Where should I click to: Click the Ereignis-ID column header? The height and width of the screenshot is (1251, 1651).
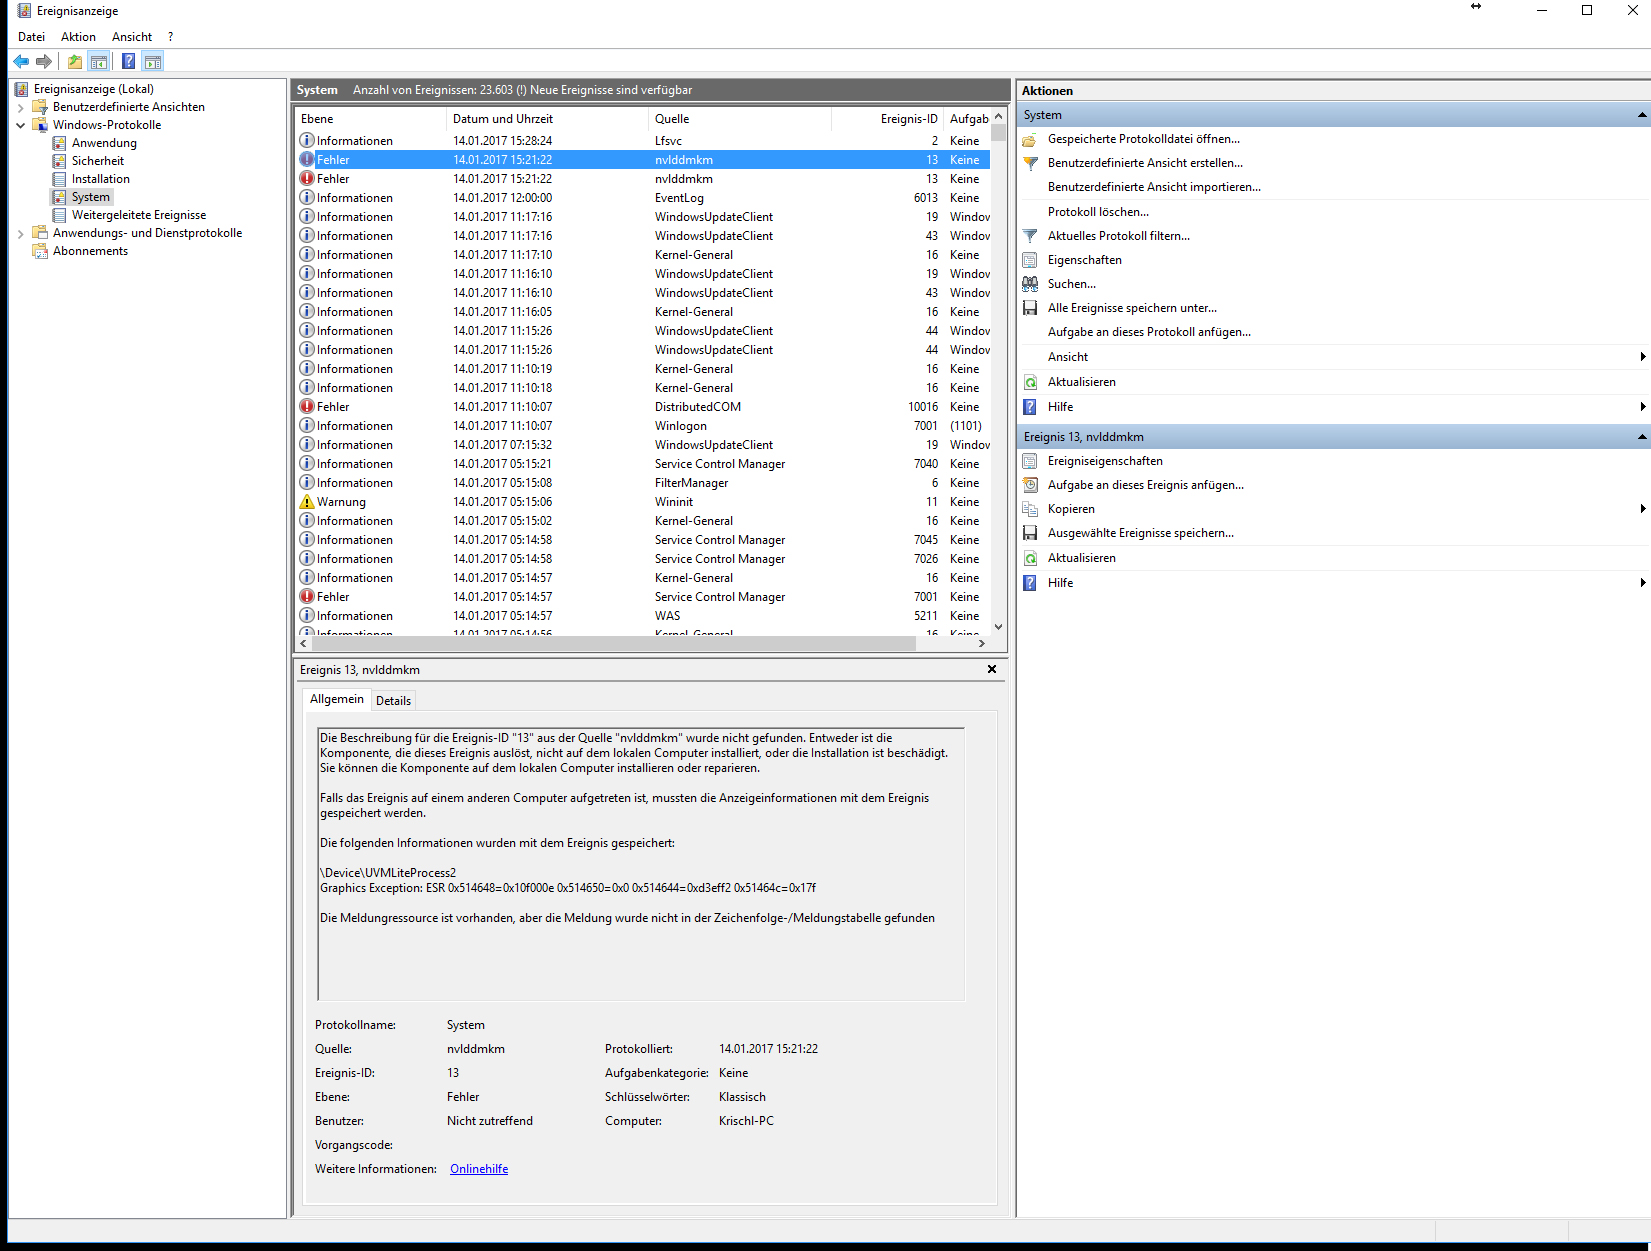[887, 119]
